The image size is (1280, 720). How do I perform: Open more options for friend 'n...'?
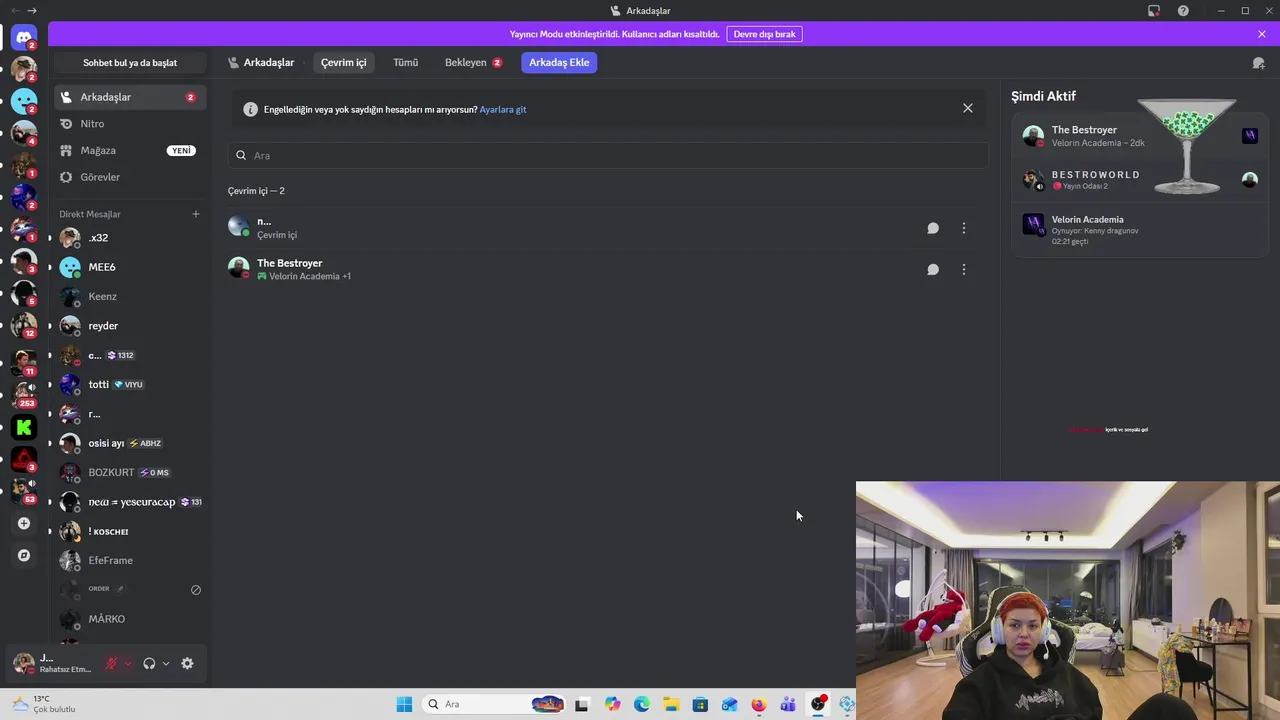pos(964,228)
